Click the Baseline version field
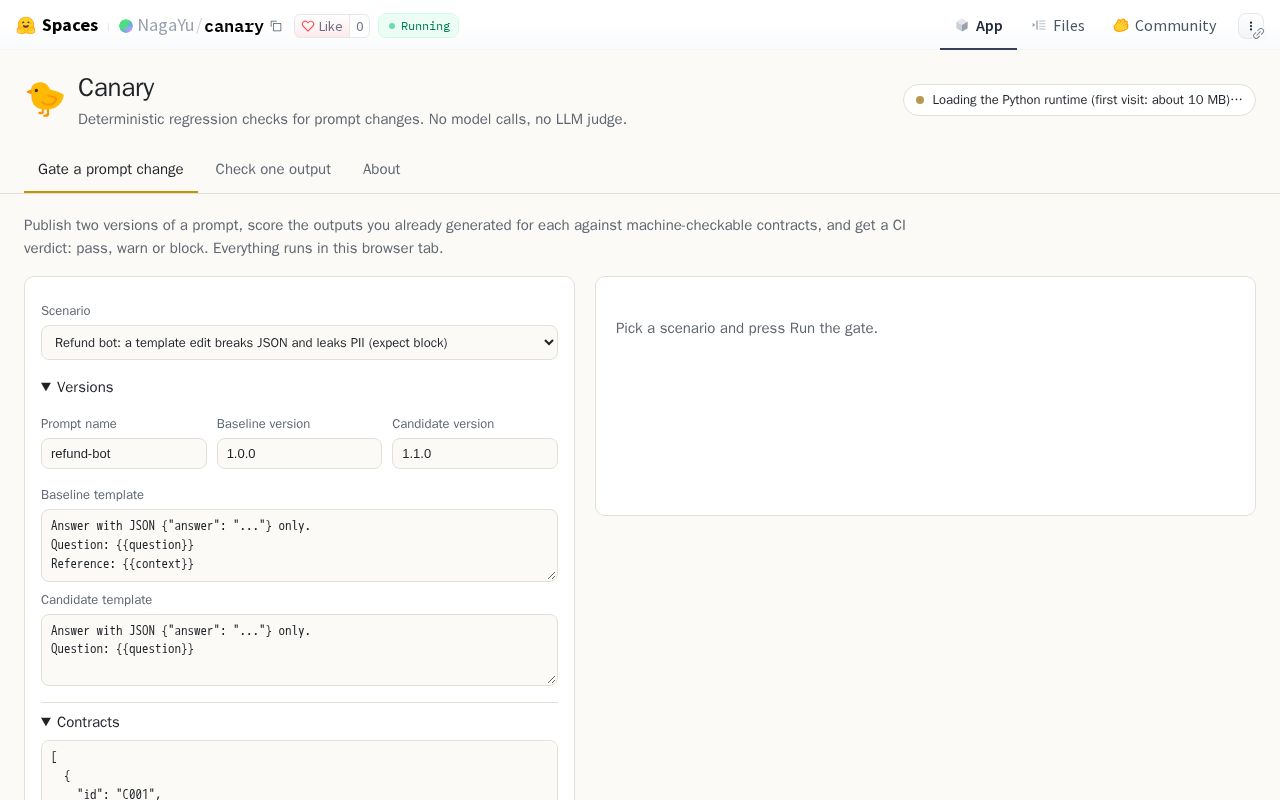The image size is (1280, 800). 299,453
